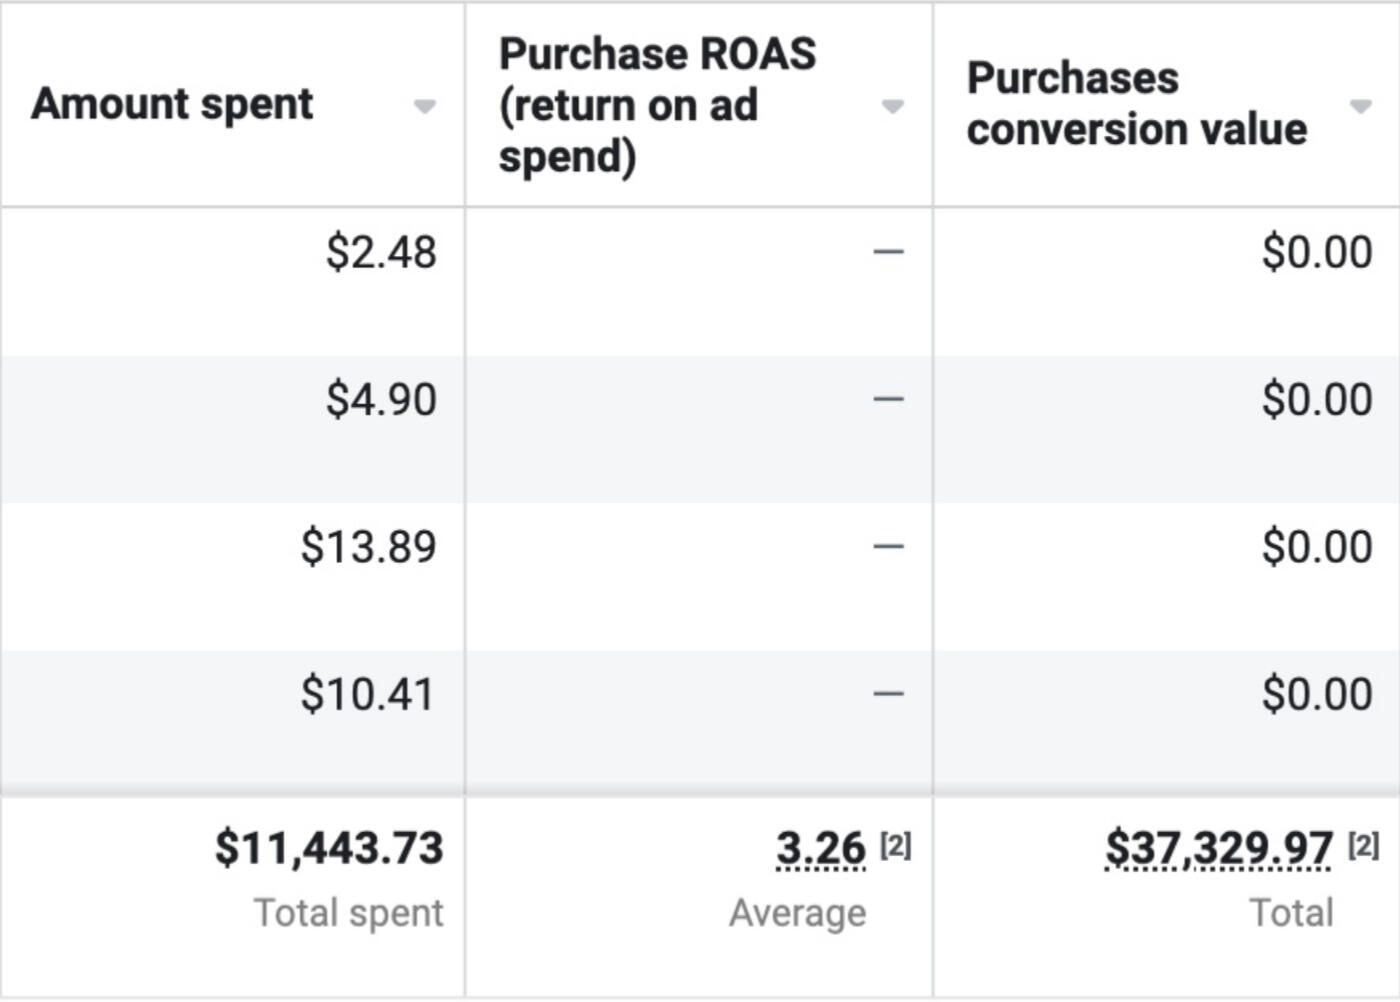Click the footnote marker beside $37,329.97

(1363, 846)
